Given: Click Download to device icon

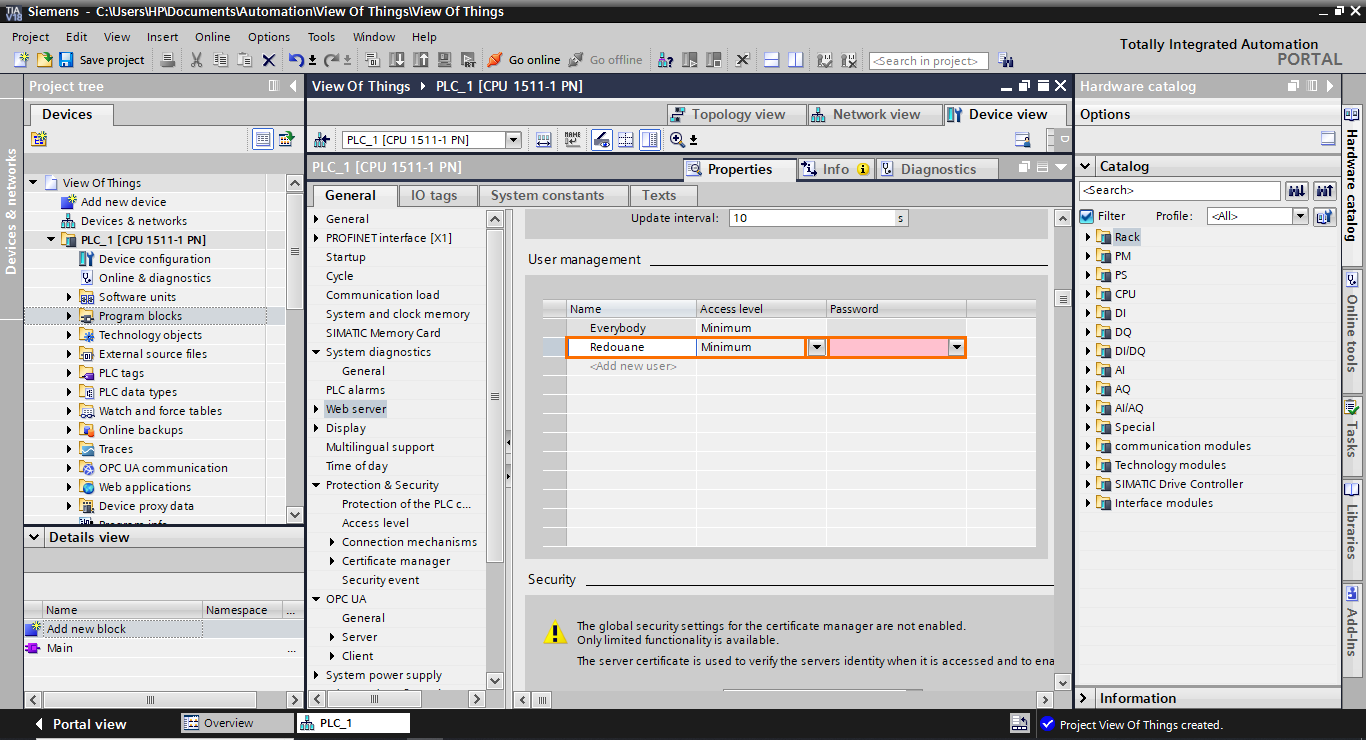Looking at the screenshot, I should [x=397, y=60].
